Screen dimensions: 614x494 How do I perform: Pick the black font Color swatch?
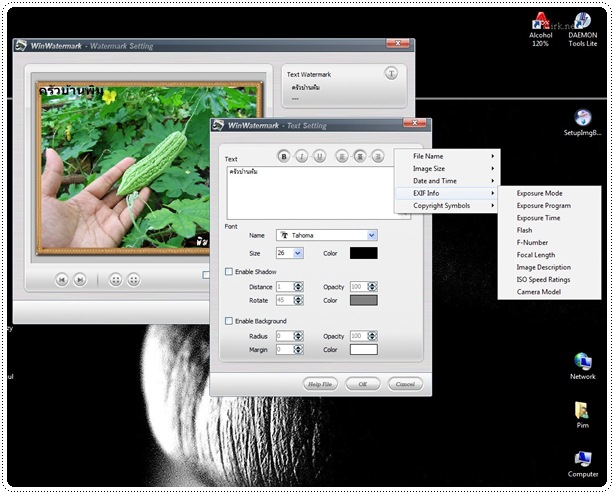click(x=364, y=253)
